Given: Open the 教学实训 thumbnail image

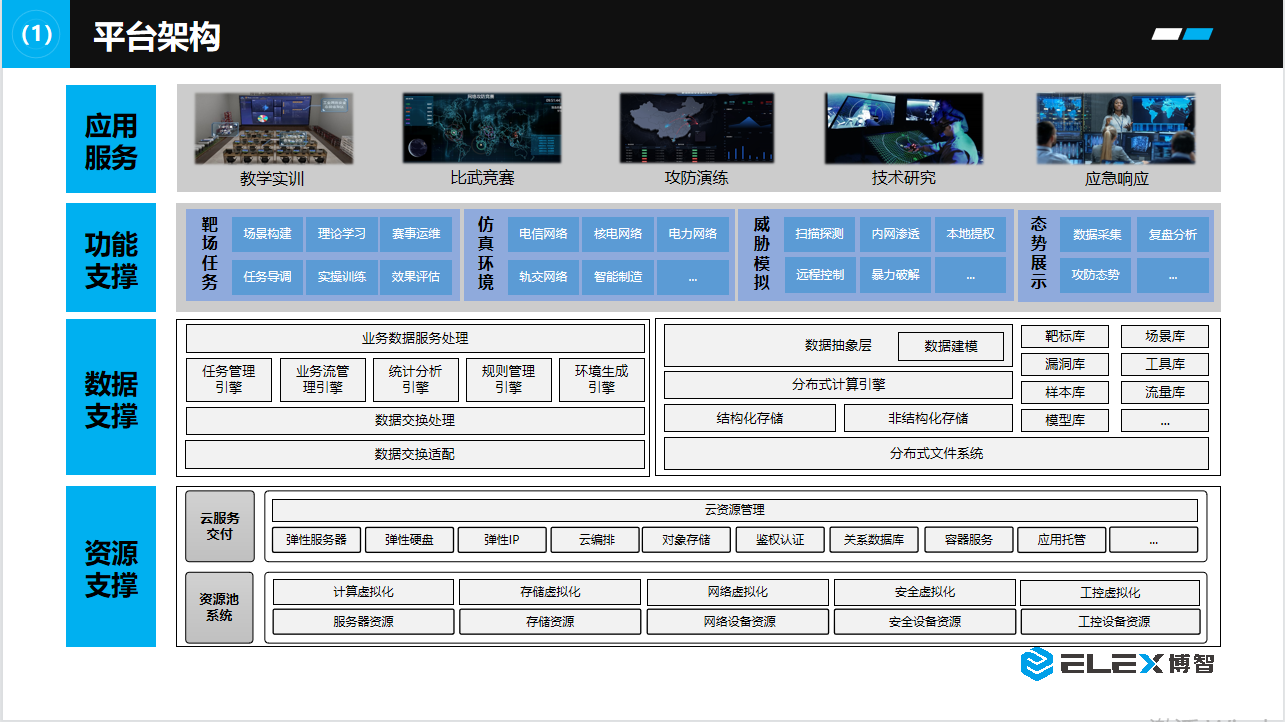Looking at the screenshot, I should pos(271,129).
